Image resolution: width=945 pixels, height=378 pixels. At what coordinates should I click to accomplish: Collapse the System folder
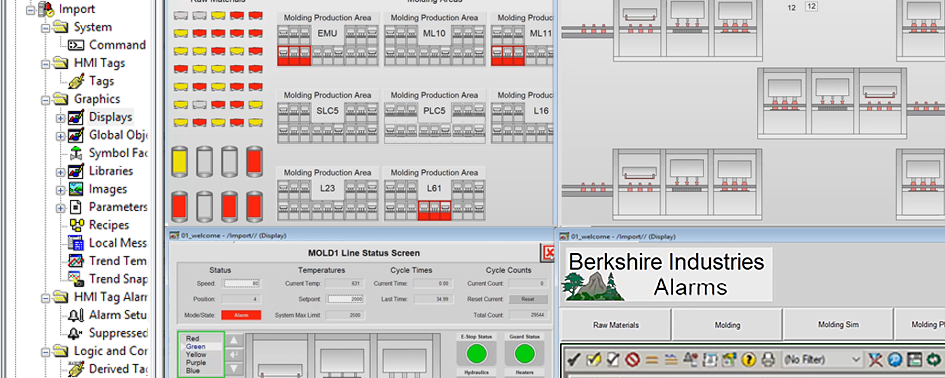(x=45, y=27)
